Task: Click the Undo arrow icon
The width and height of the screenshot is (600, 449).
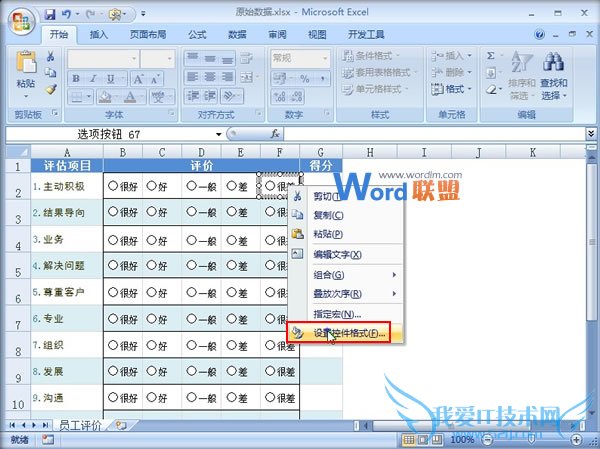Action: (x=66, y=14)
